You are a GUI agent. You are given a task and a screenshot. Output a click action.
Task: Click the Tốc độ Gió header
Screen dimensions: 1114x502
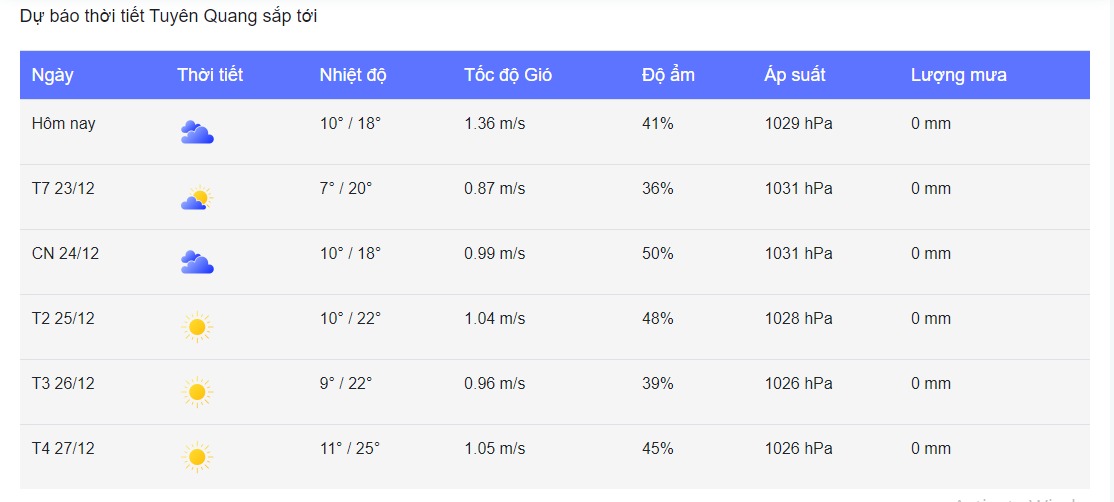pyautogui.click(x=508, y=75)
